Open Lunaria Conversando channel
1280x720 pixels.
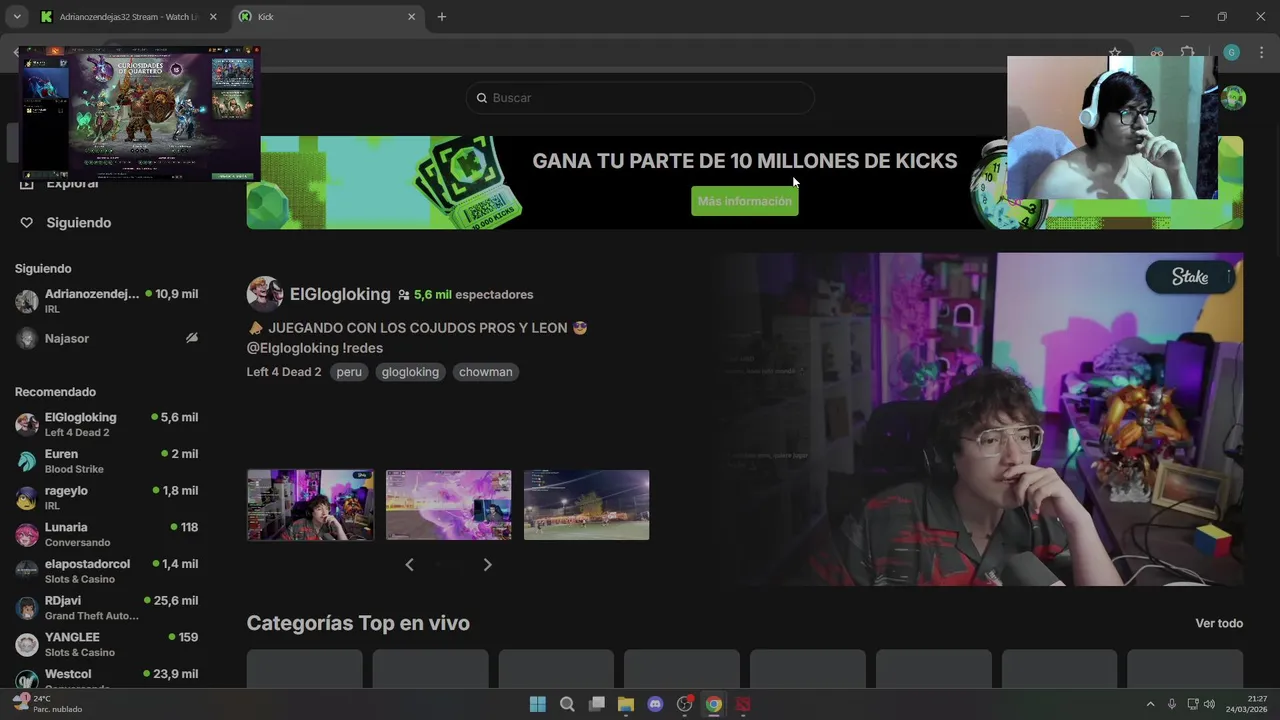tap(107, 534)
